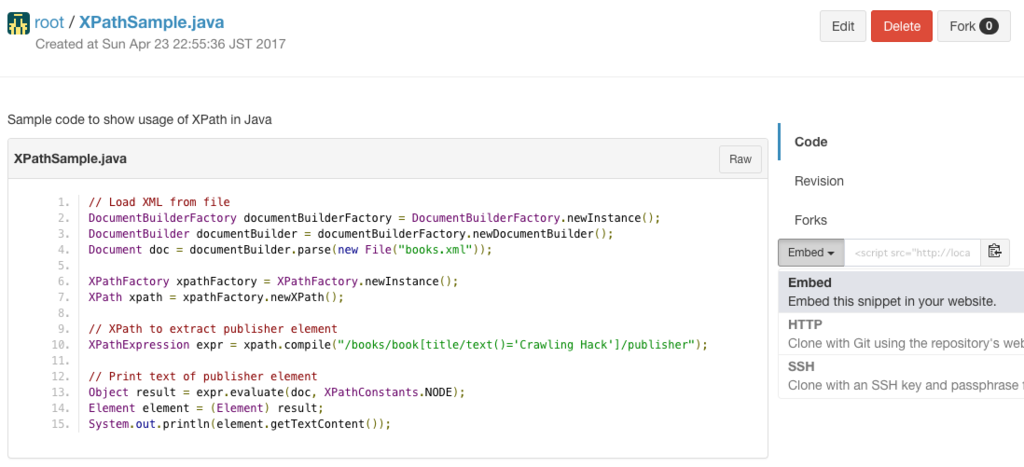Click line 4 parsing books.xml
This screenshot has height=467, width=1024.
[x=290, y=250]
